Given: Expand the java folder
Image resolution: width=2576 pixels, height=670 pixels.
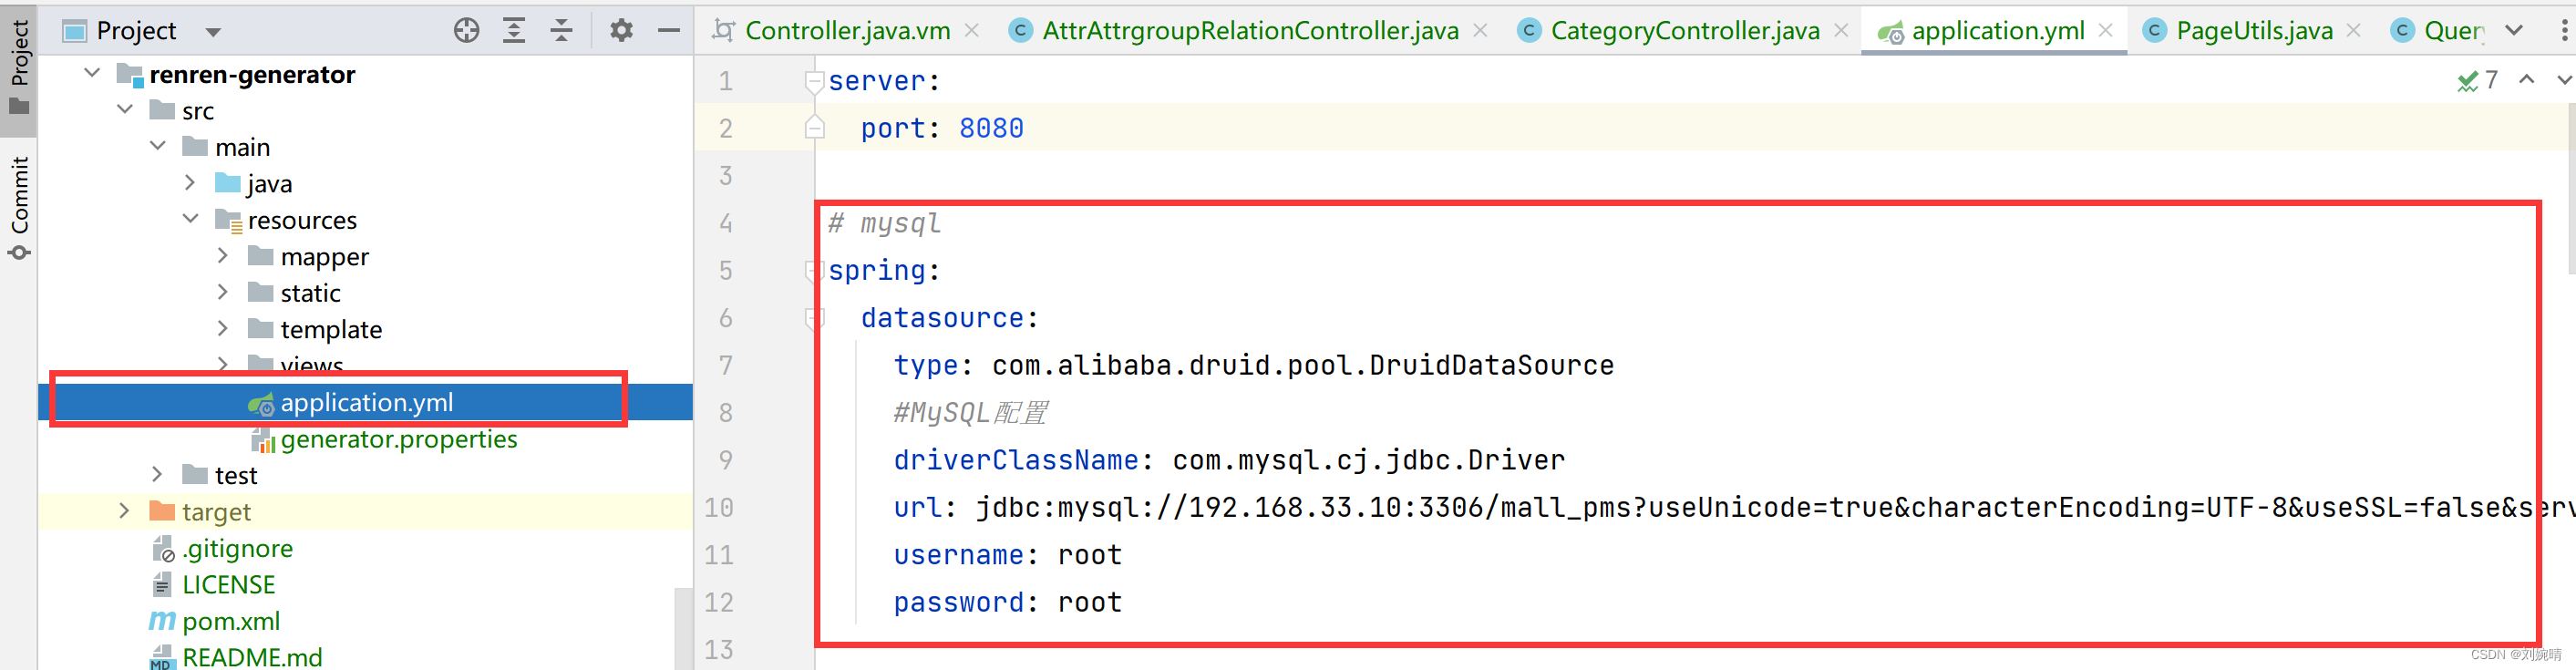Looking at the screenshot, I should point(190,182).
